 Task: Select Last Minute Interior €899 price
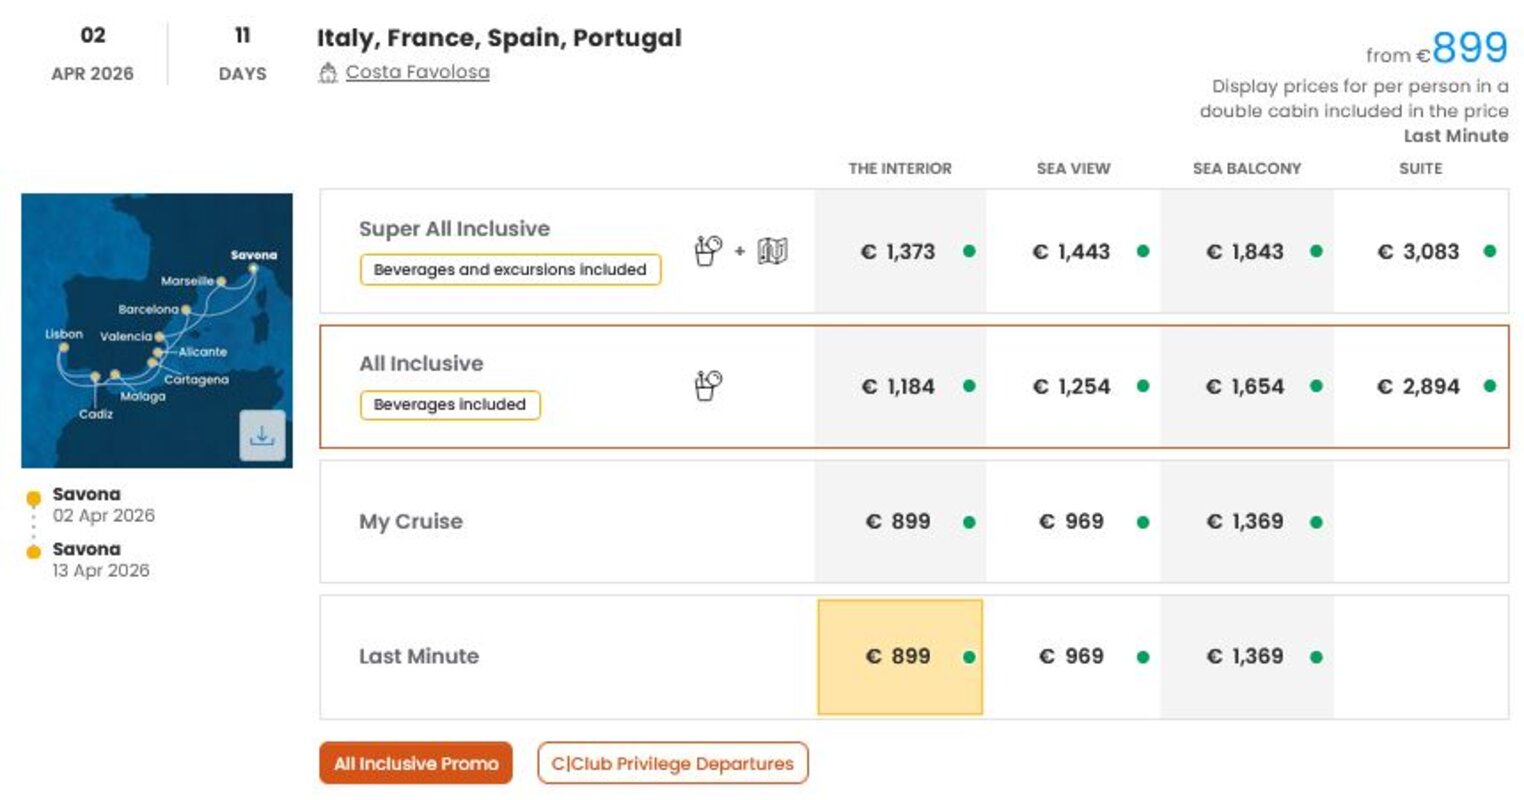coord(899,657)
